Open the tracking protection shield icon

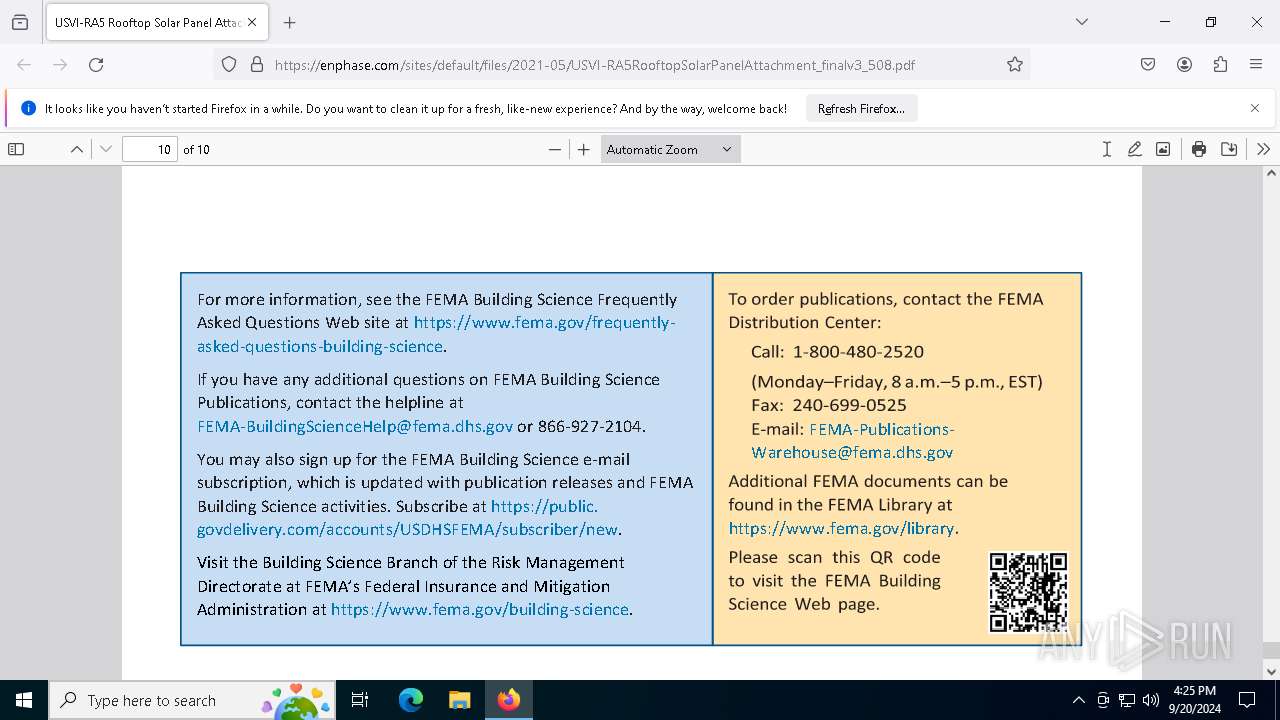(x=229, y=64)
